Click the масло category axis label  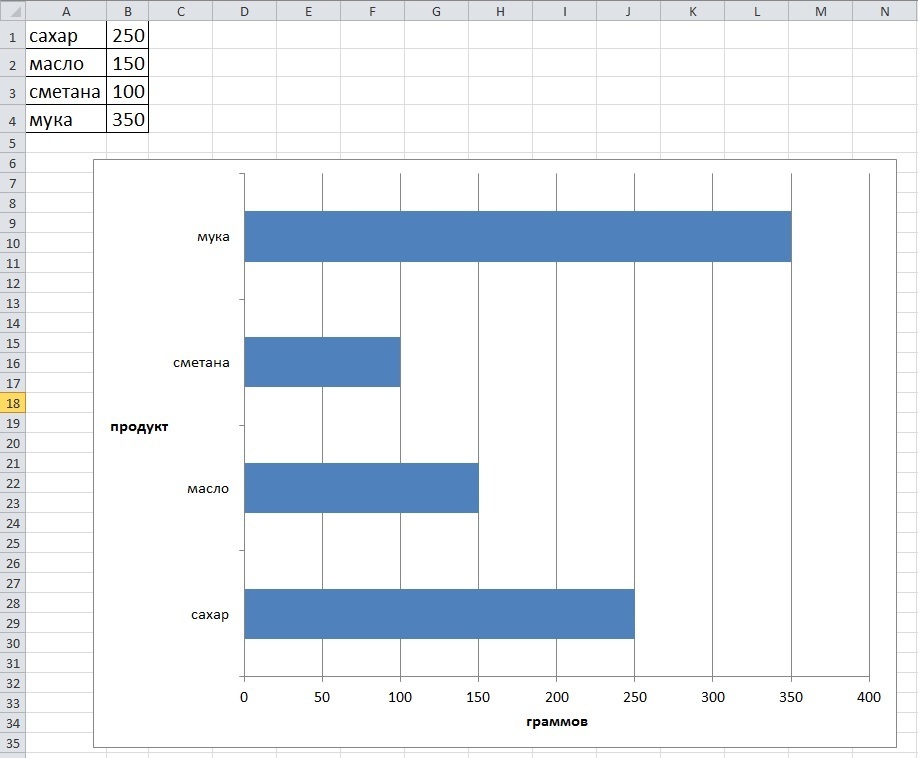208,489
